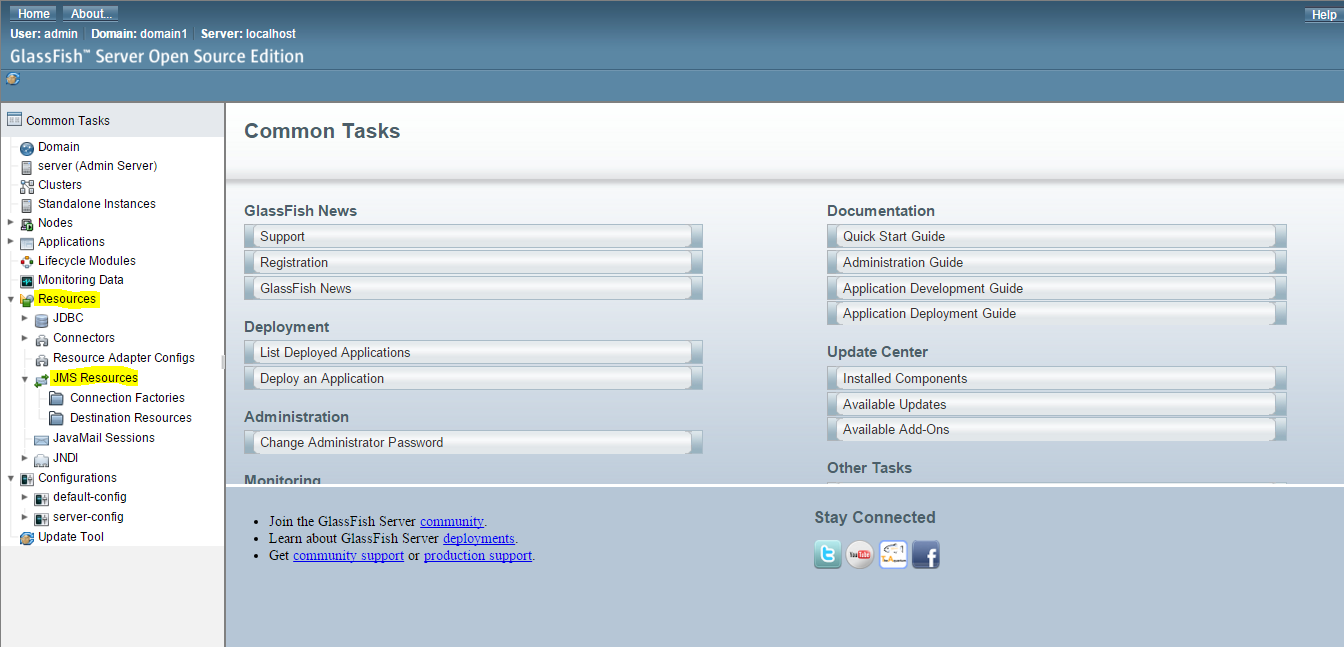Click Installed Components button
The height and width of the screenshot is (647, 1344).
pyautogui.click(x=1057, y=379)
